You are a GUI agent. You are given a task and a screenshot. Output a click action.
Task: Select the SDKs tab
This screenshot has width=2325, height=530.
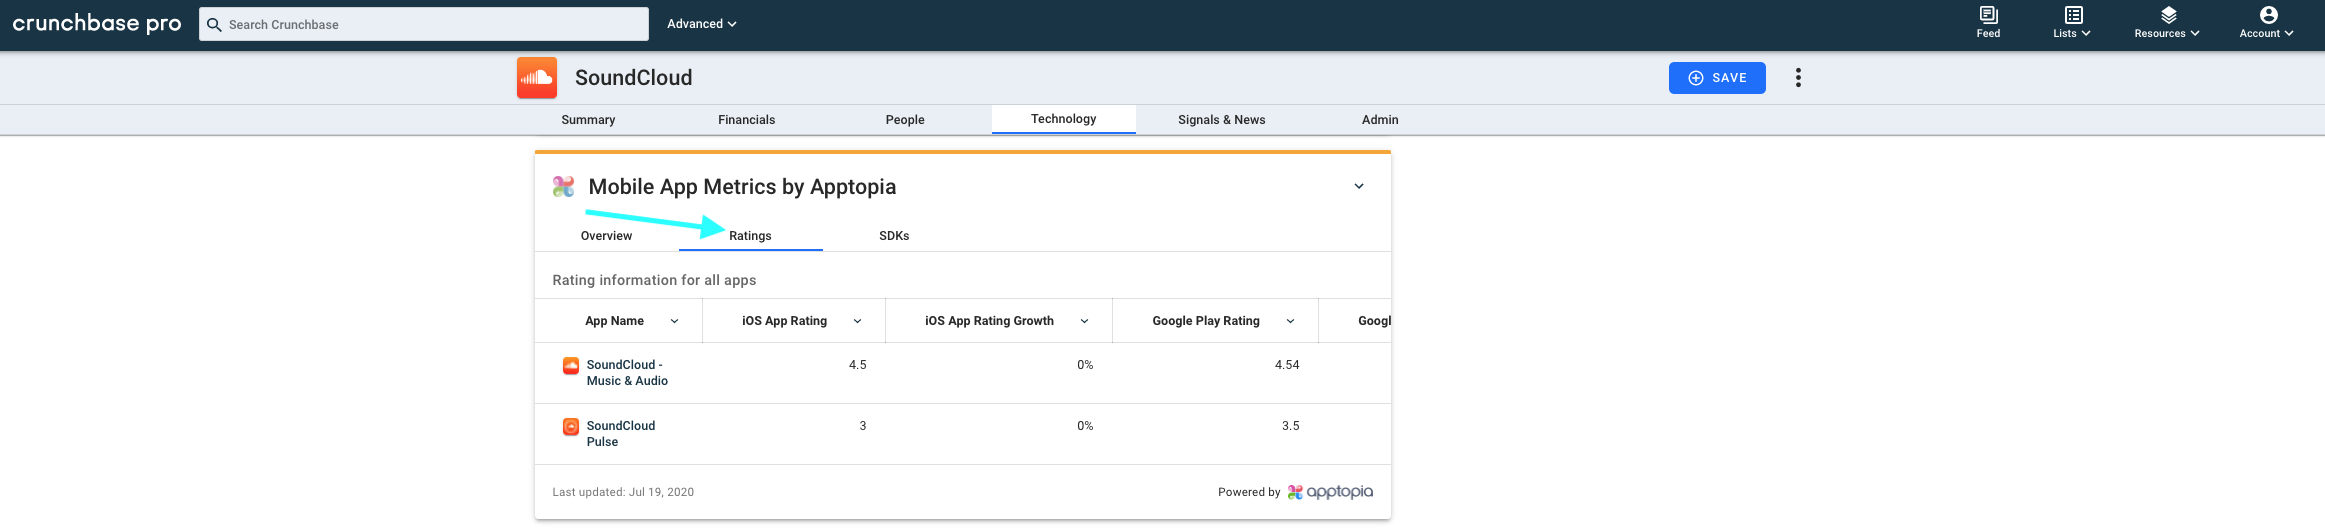click(x=894, y=236)
